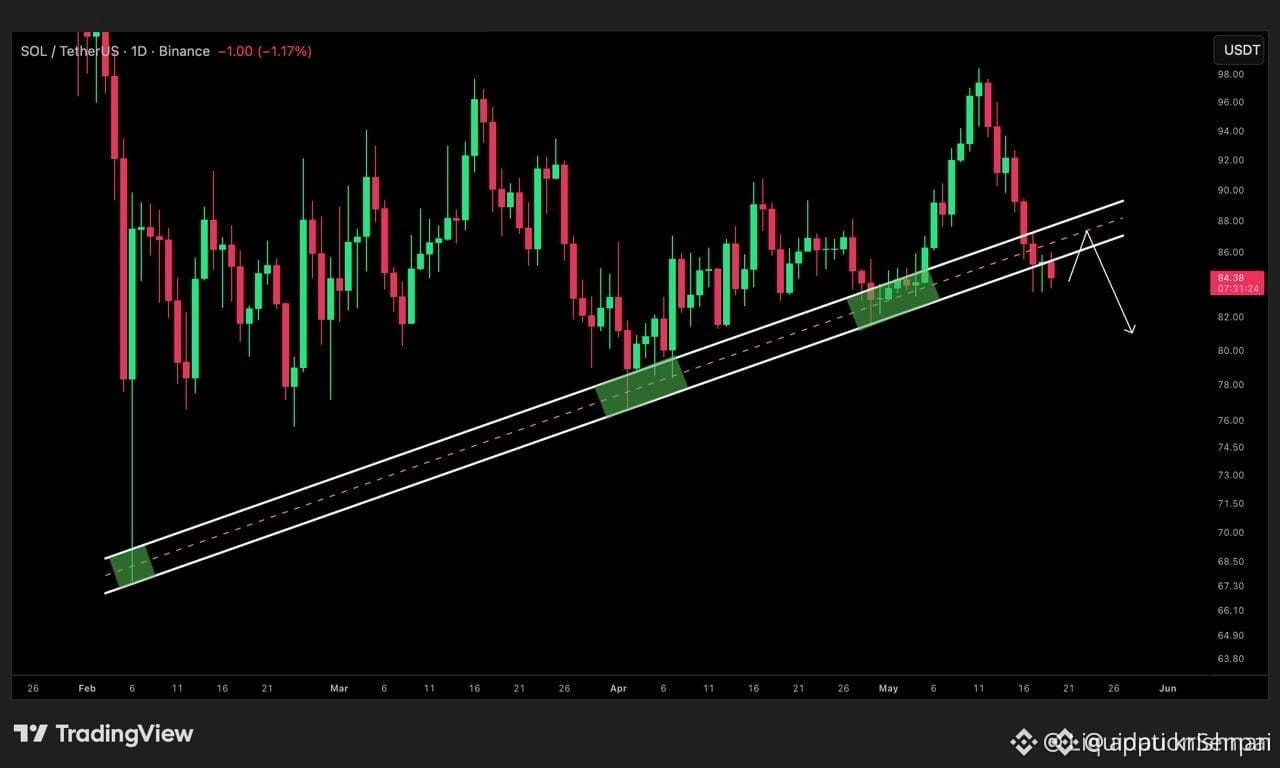The height and width of the screenshot is (768, 1280).
Task: Select the 74.50 price level label
Action: tap(1230, 447)
